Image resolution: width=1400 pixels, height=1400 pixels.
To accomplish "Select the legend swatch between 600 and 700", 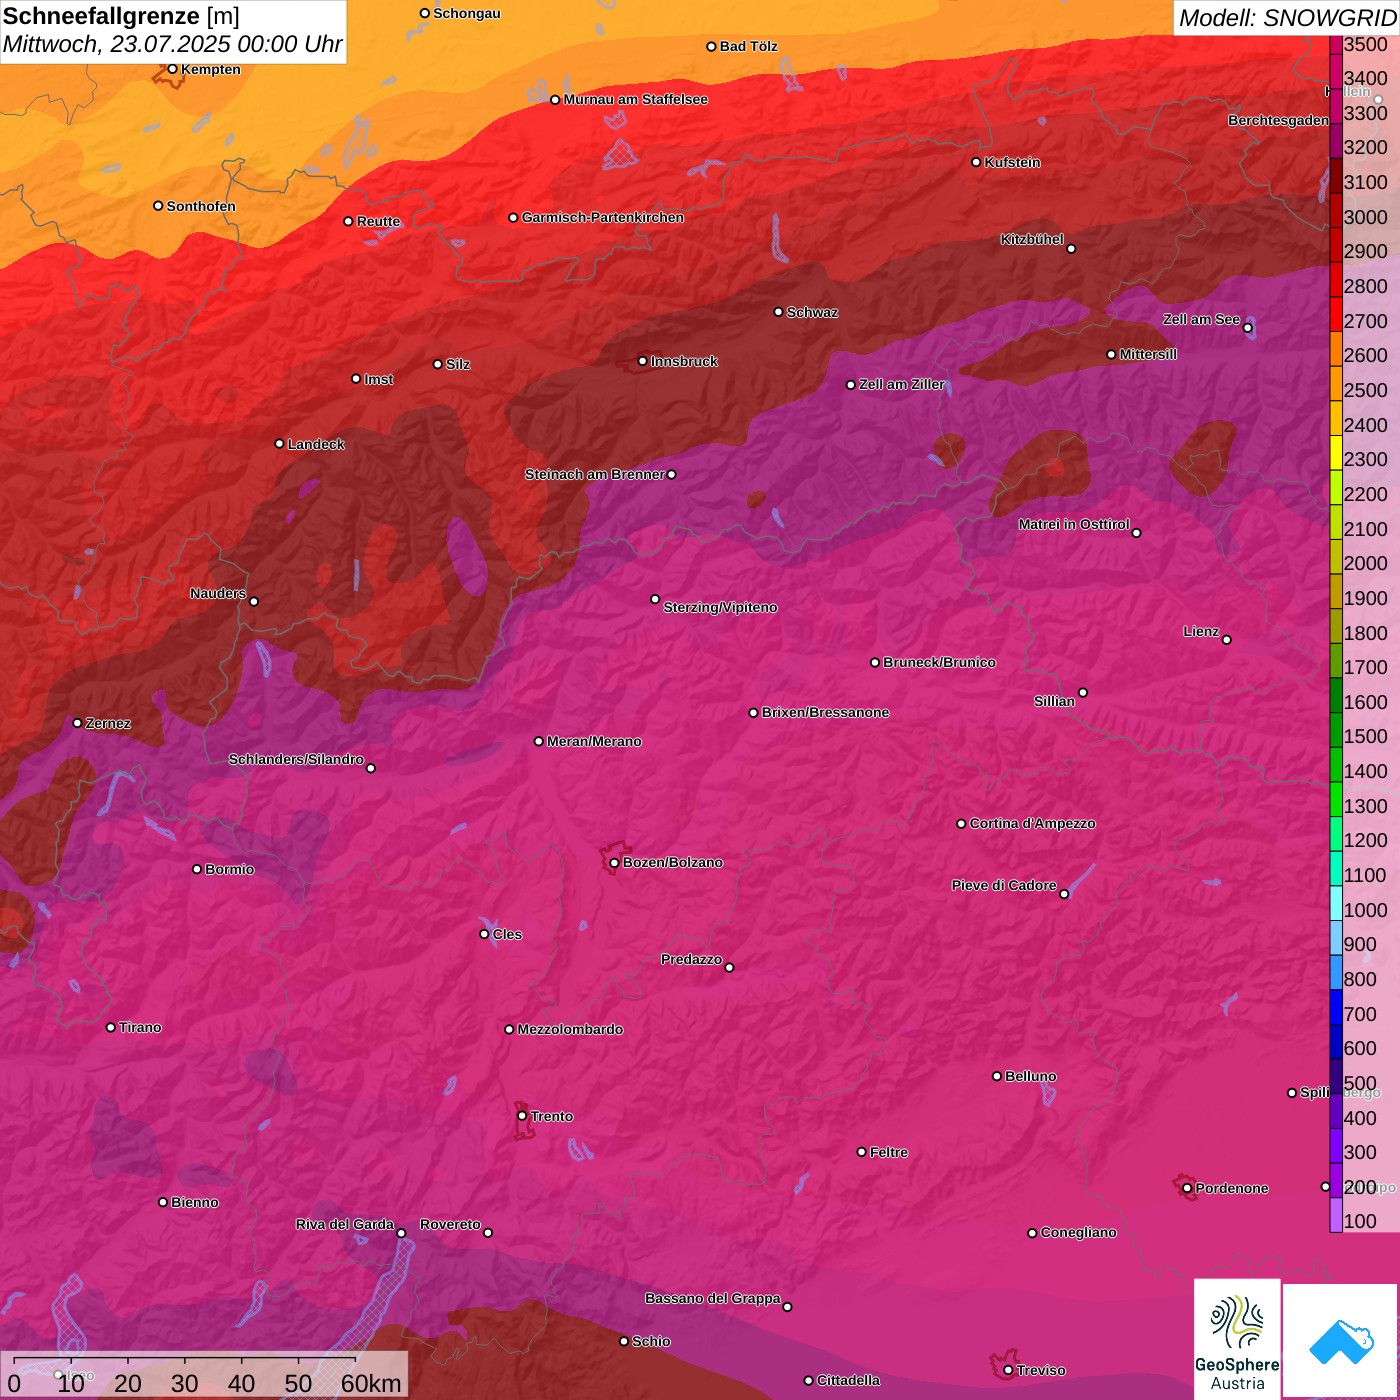I will [1336, 1040].
